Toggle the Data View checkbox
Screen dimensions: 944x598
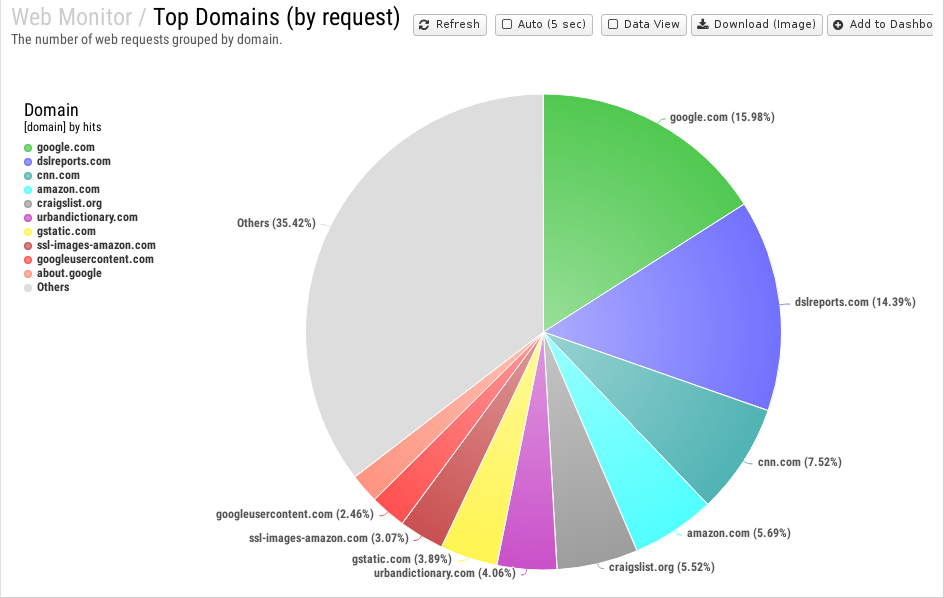(613, 24)
